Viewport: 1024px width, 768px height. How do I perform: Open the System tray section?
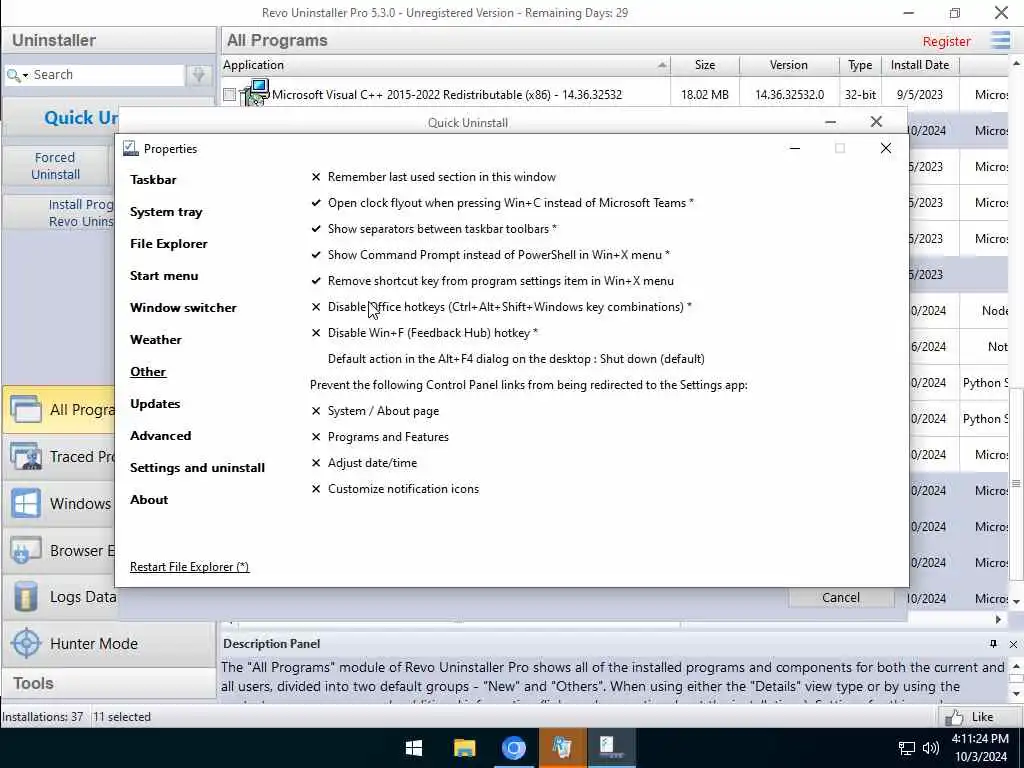166,212
